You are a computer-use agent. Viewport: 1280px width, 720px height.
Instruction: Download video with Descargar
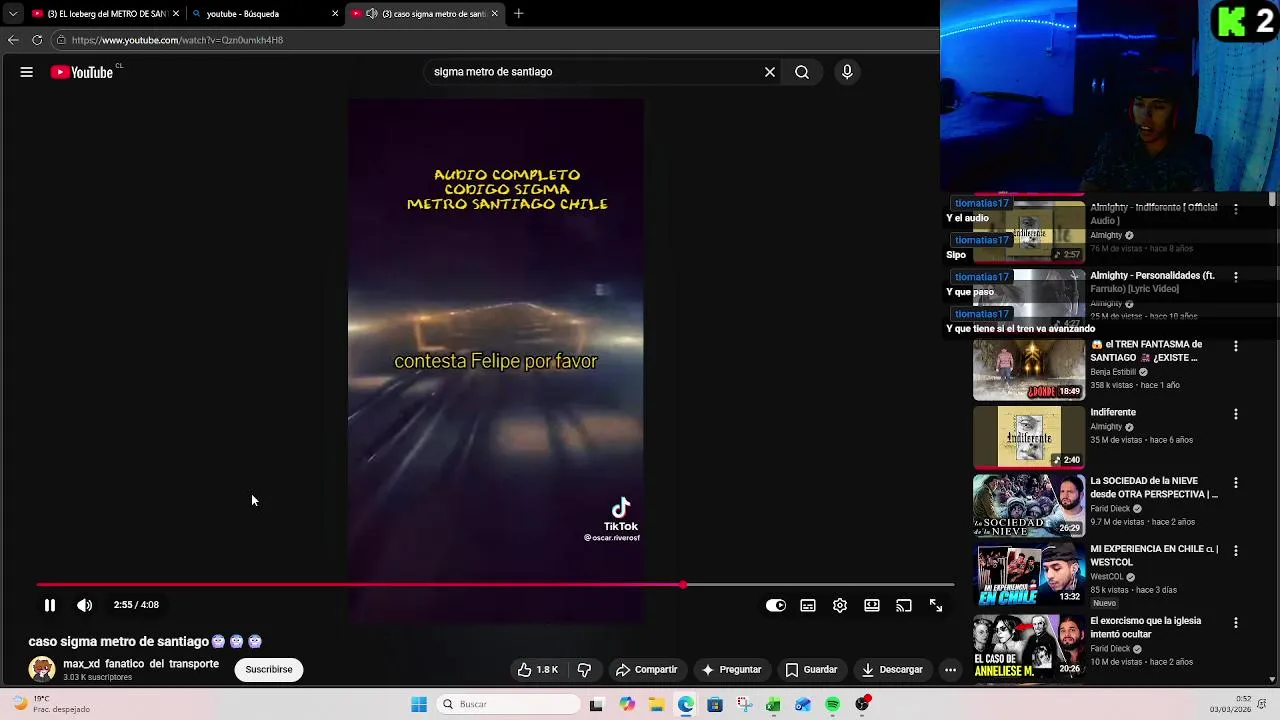[892, 670]
